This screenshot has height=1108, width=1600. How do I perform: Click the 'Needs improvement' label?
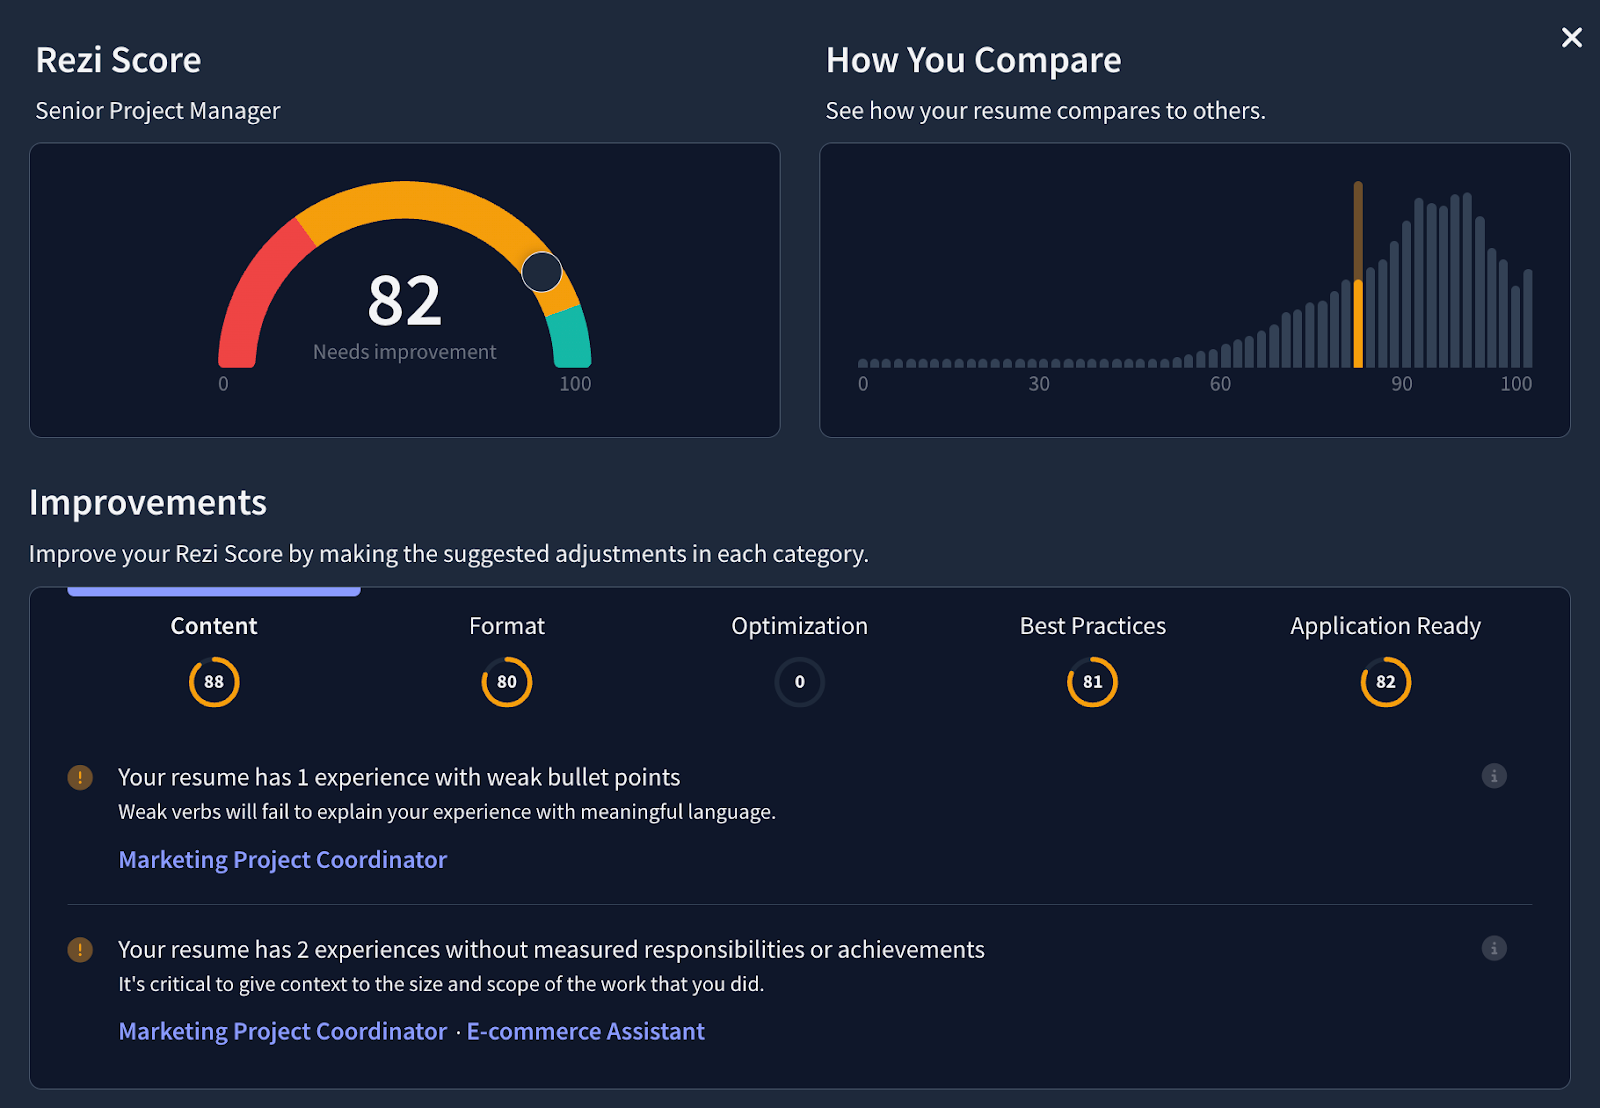tap(405, 352)
